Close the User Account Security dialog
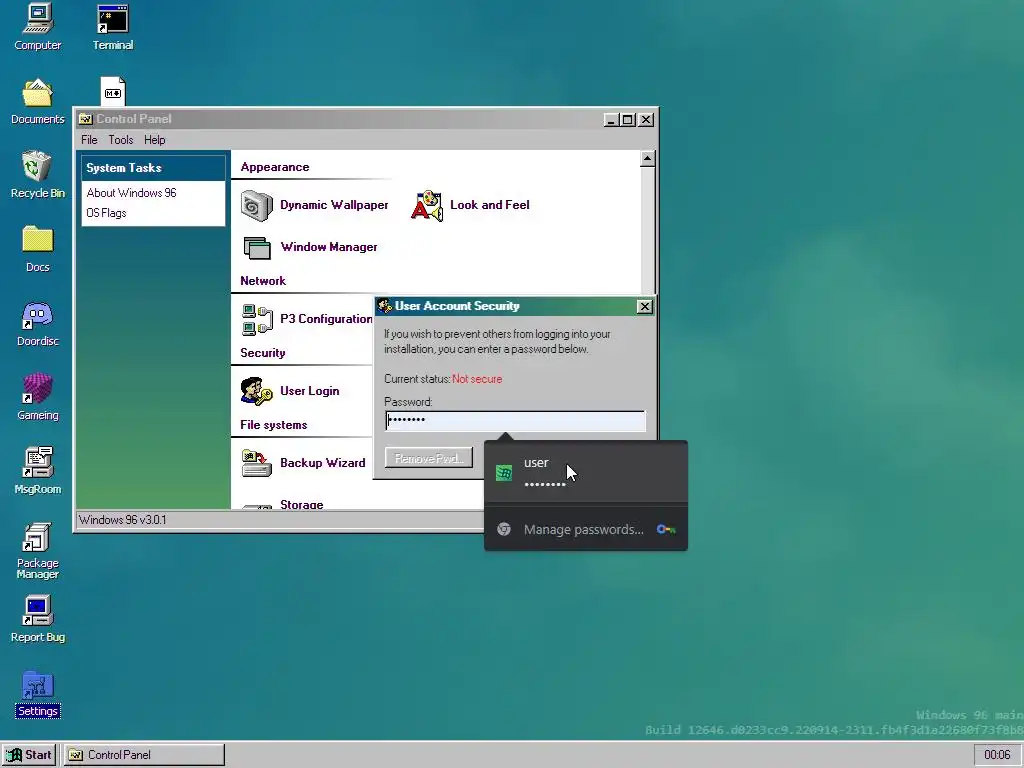Viewport: 1024px width, 768px height. coord(645,306)
